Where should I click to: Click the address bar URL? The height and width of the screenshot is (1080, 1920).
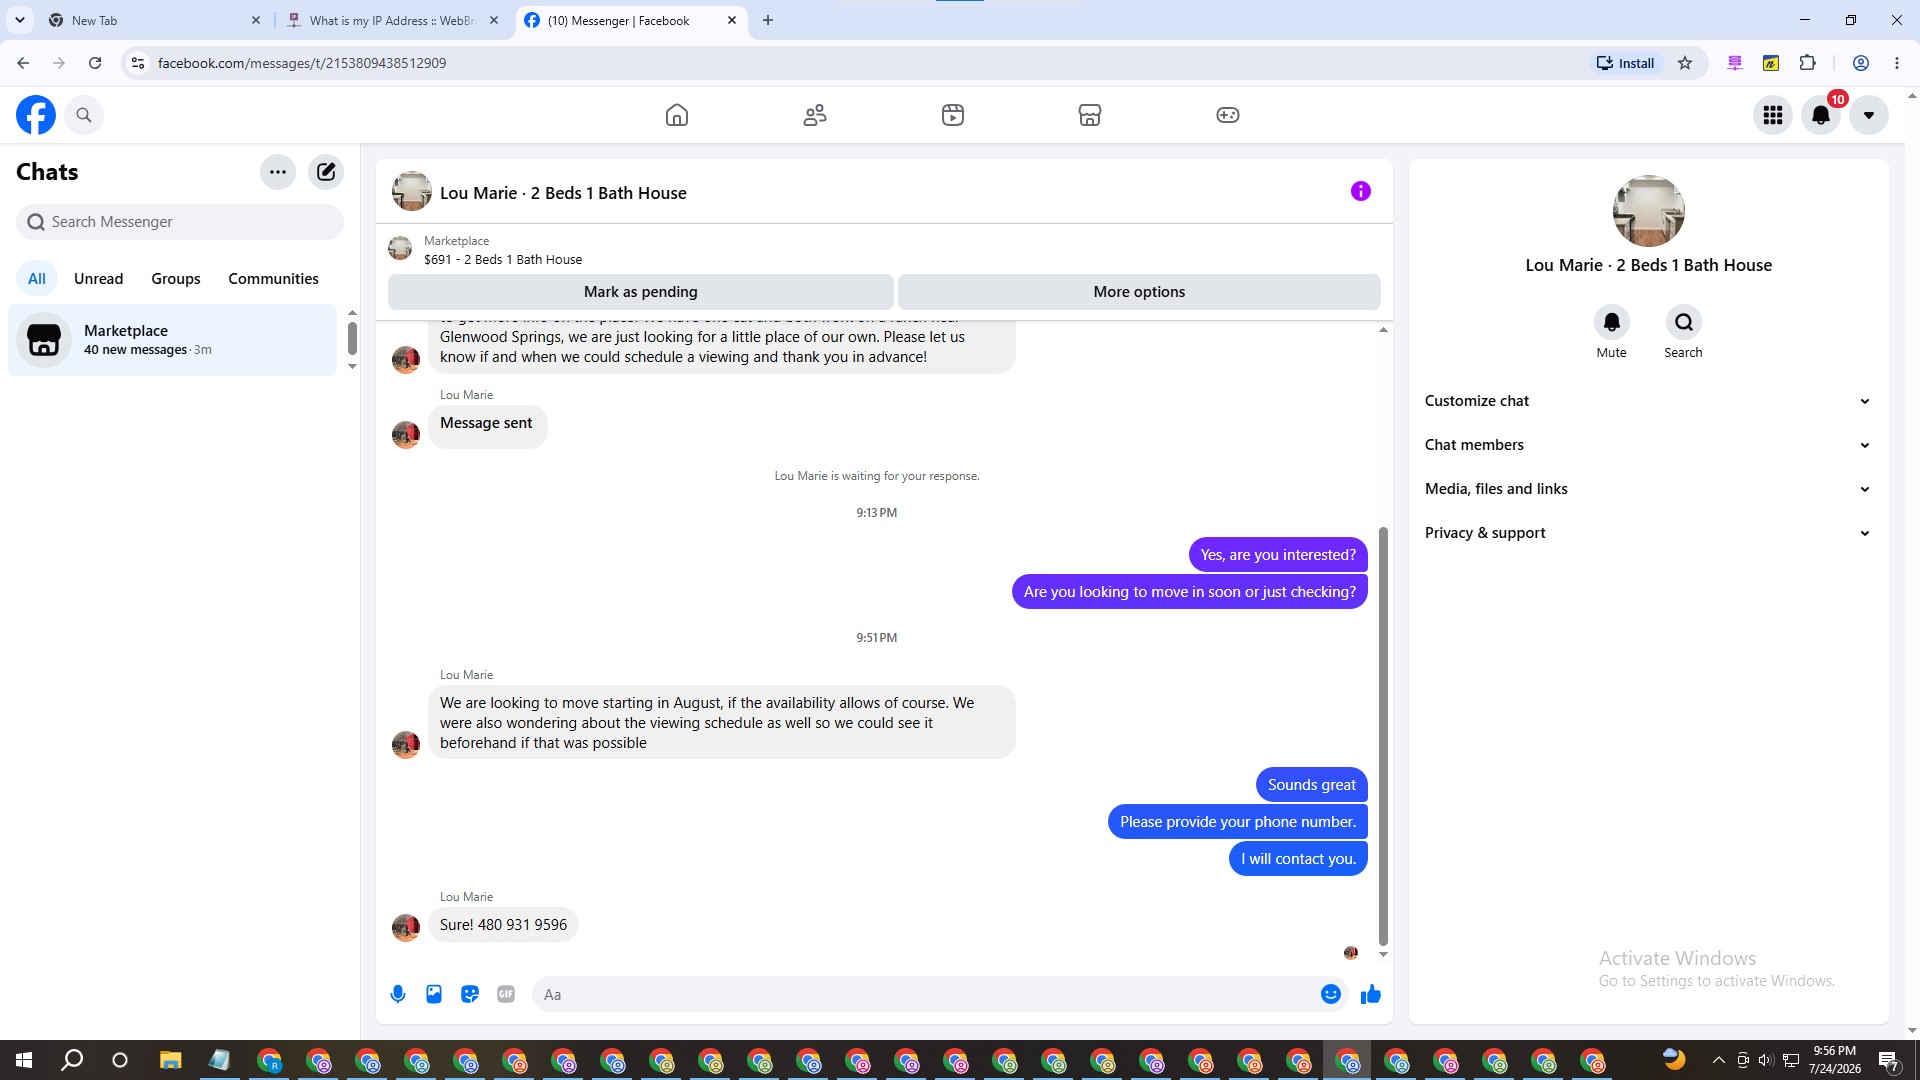302,63
